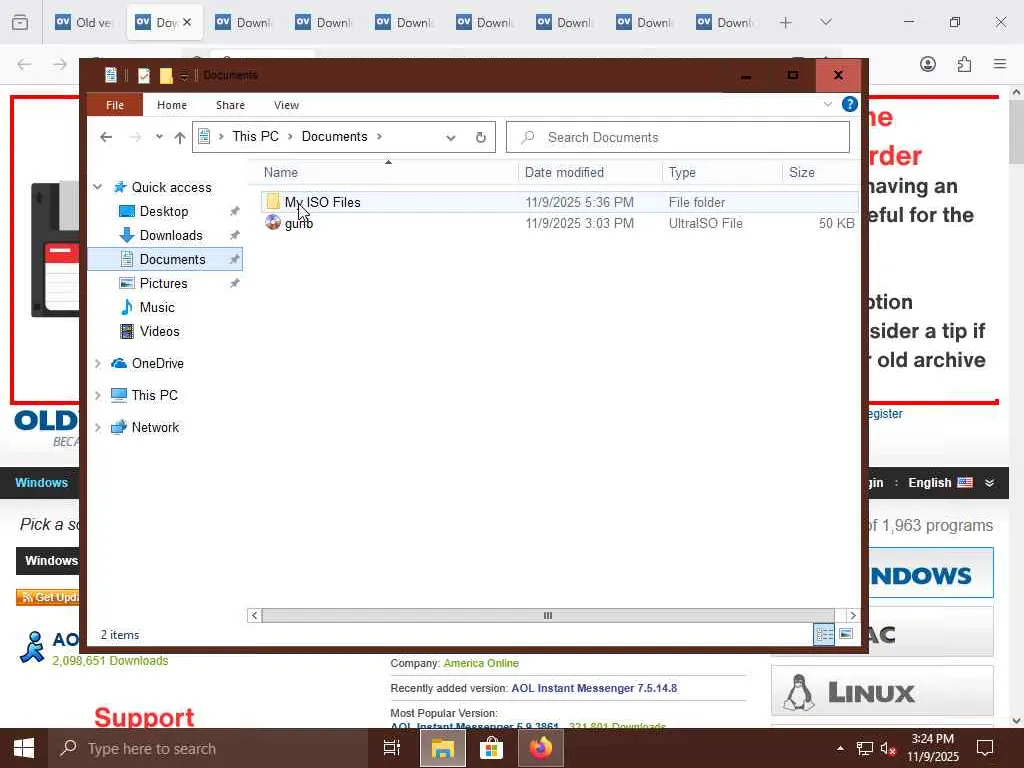Viewport: 1024px width, 768px height.
Task: Click right arrow of horizontal scrollbar
Action: pos(852,615)
